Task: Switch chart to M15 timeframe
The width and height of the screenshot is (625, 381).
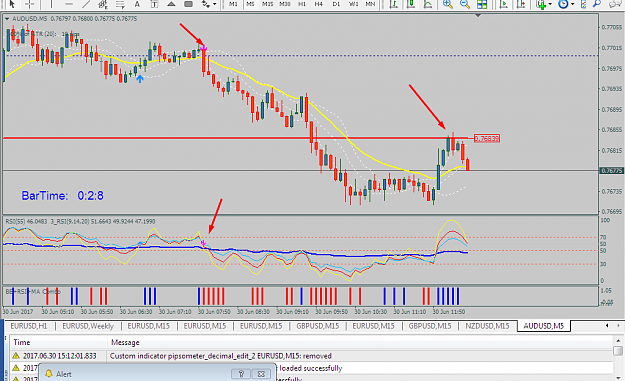Action: pyautogui.click(x=267, y=4)
